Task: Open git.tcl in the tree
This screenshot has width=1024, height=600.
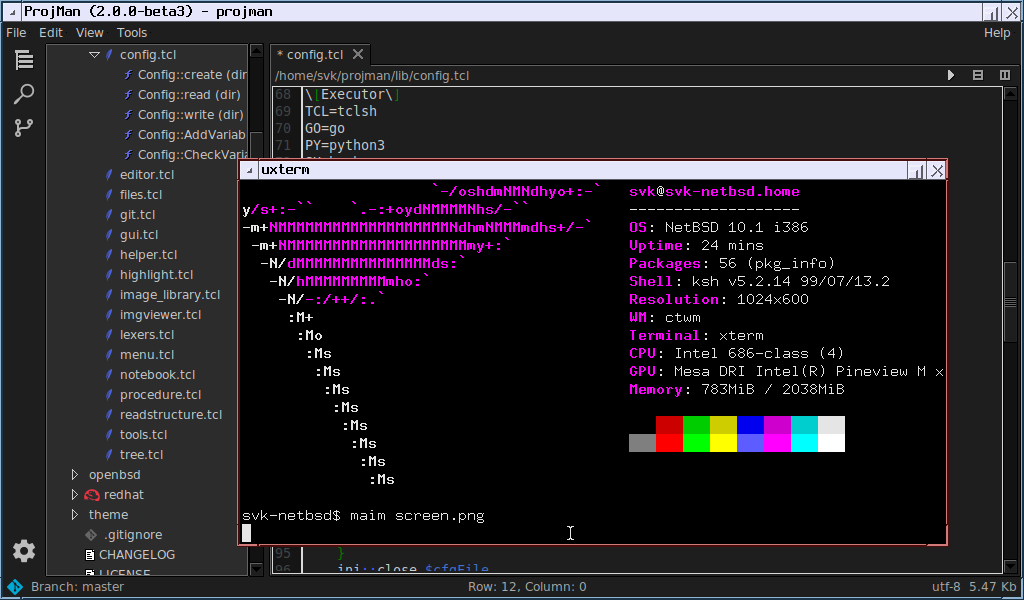Action: coord(137,215)
